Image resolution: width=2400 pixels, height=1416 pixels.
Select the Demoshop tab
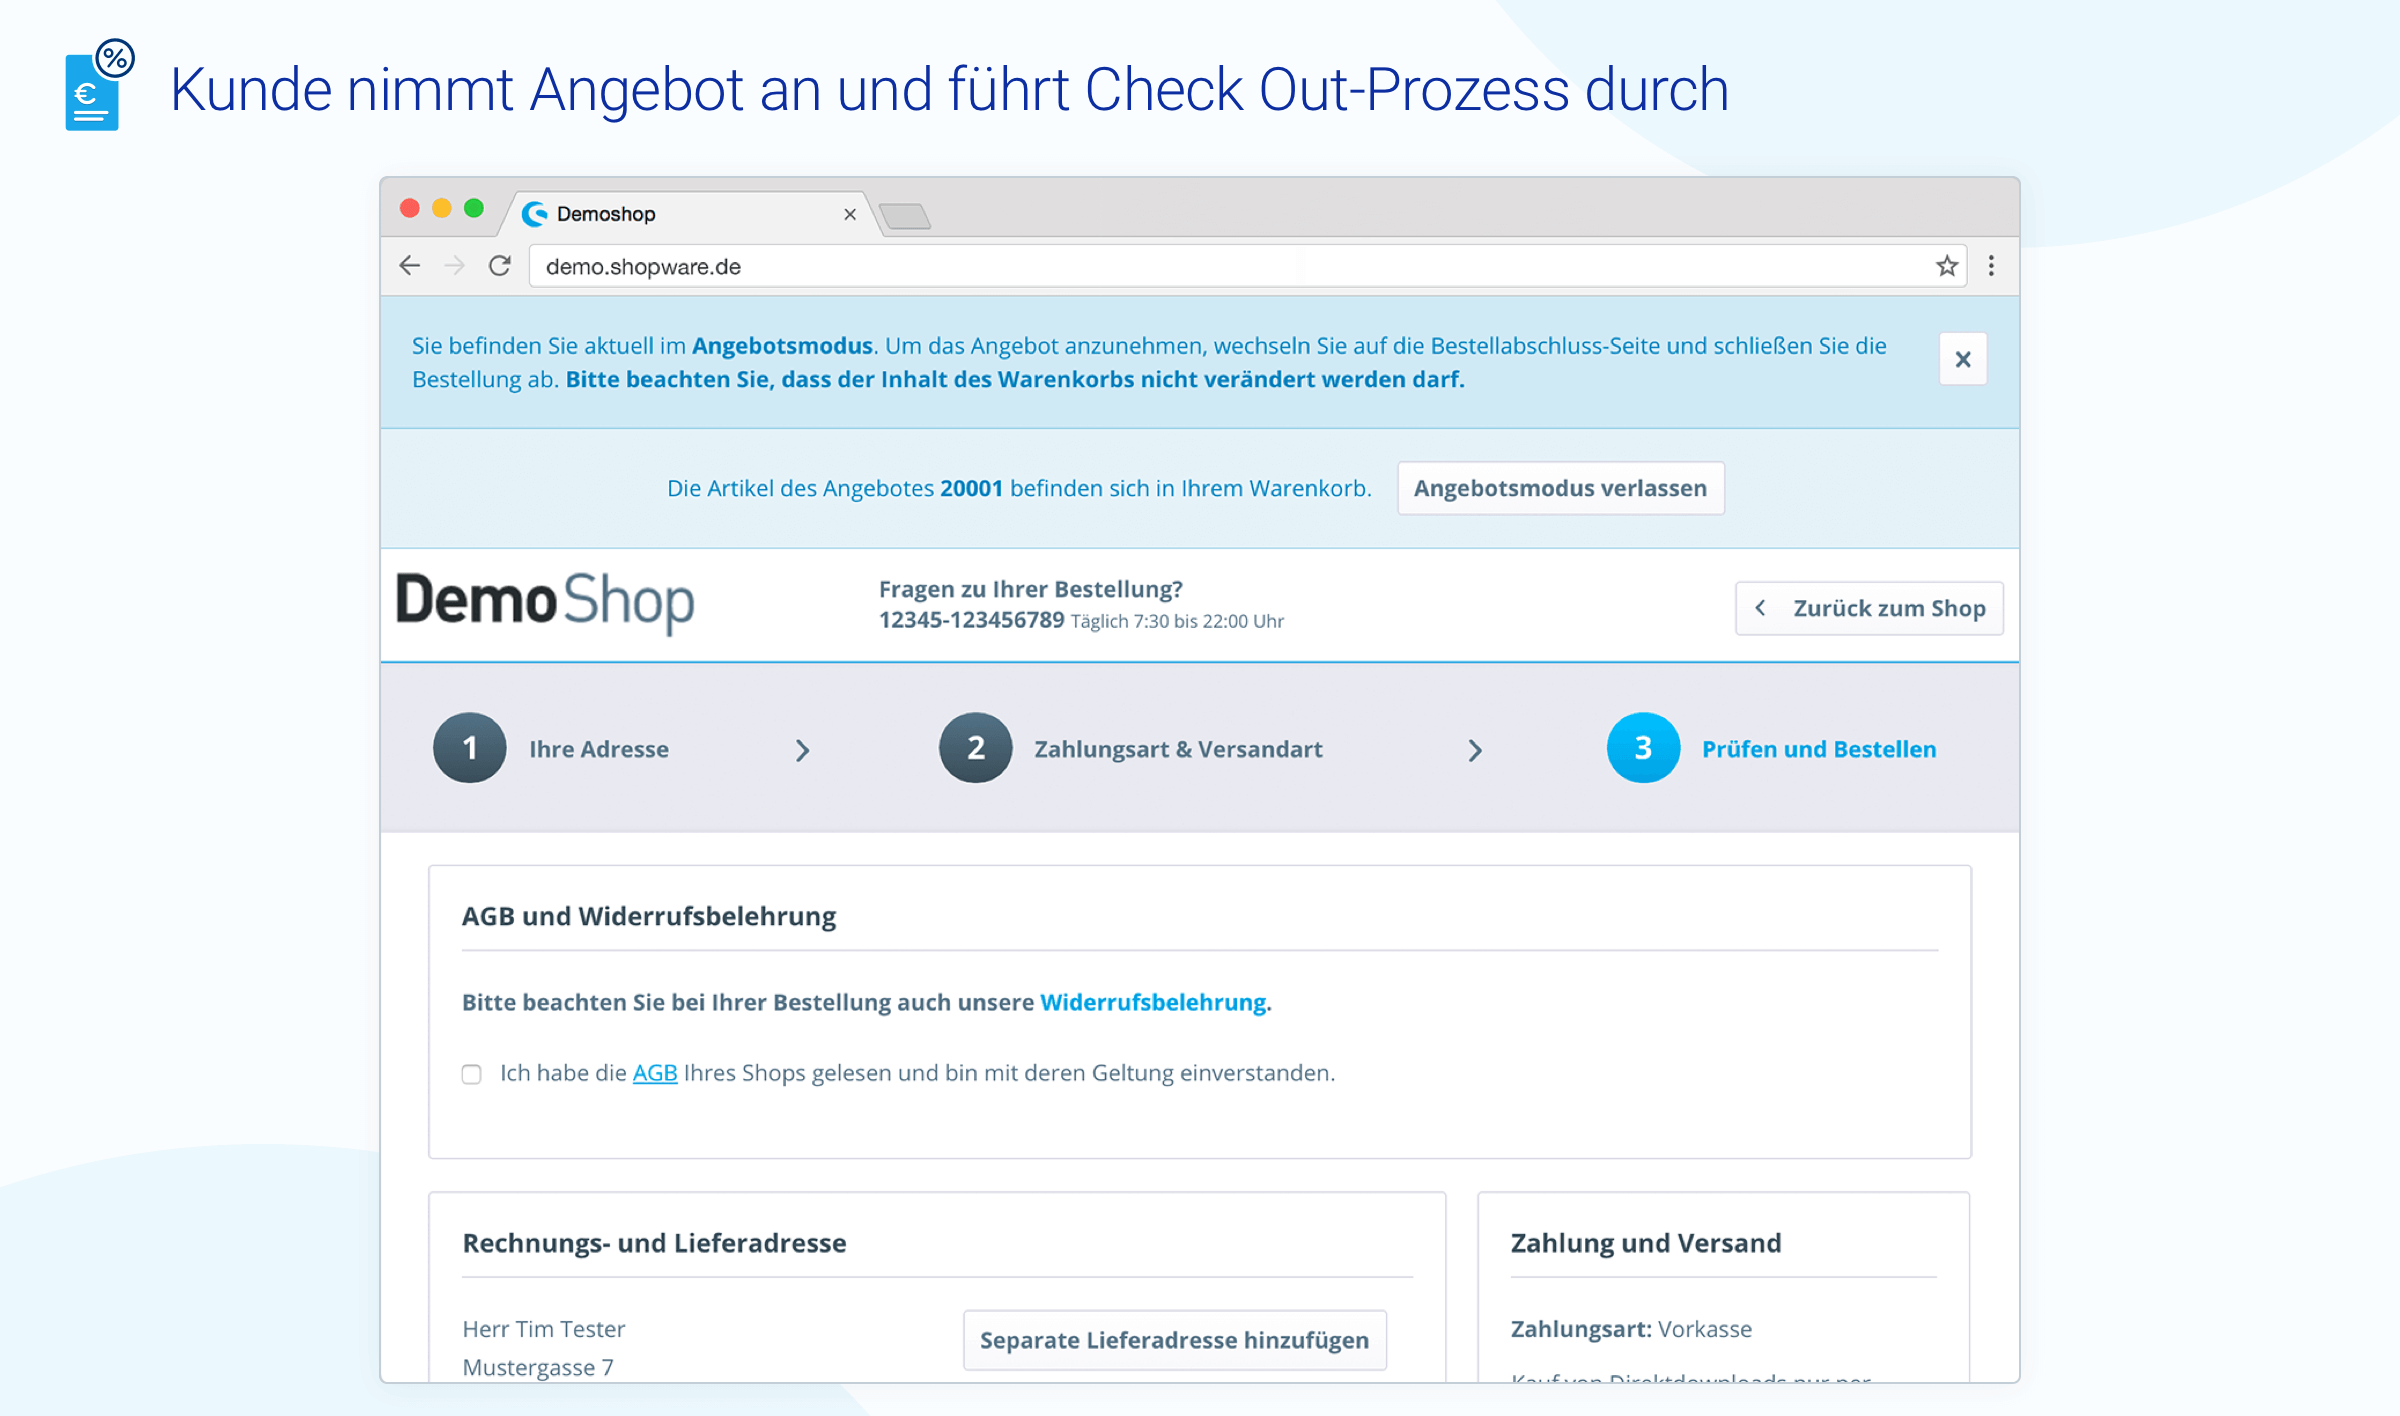(690, 214)
